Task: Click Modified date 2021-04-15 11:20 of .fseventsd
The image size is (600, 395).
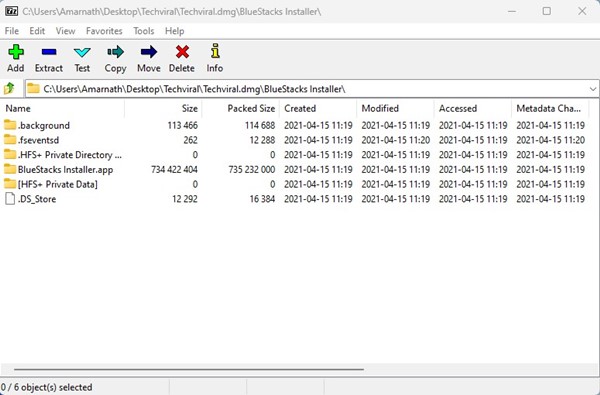Action: click(396, 140)
